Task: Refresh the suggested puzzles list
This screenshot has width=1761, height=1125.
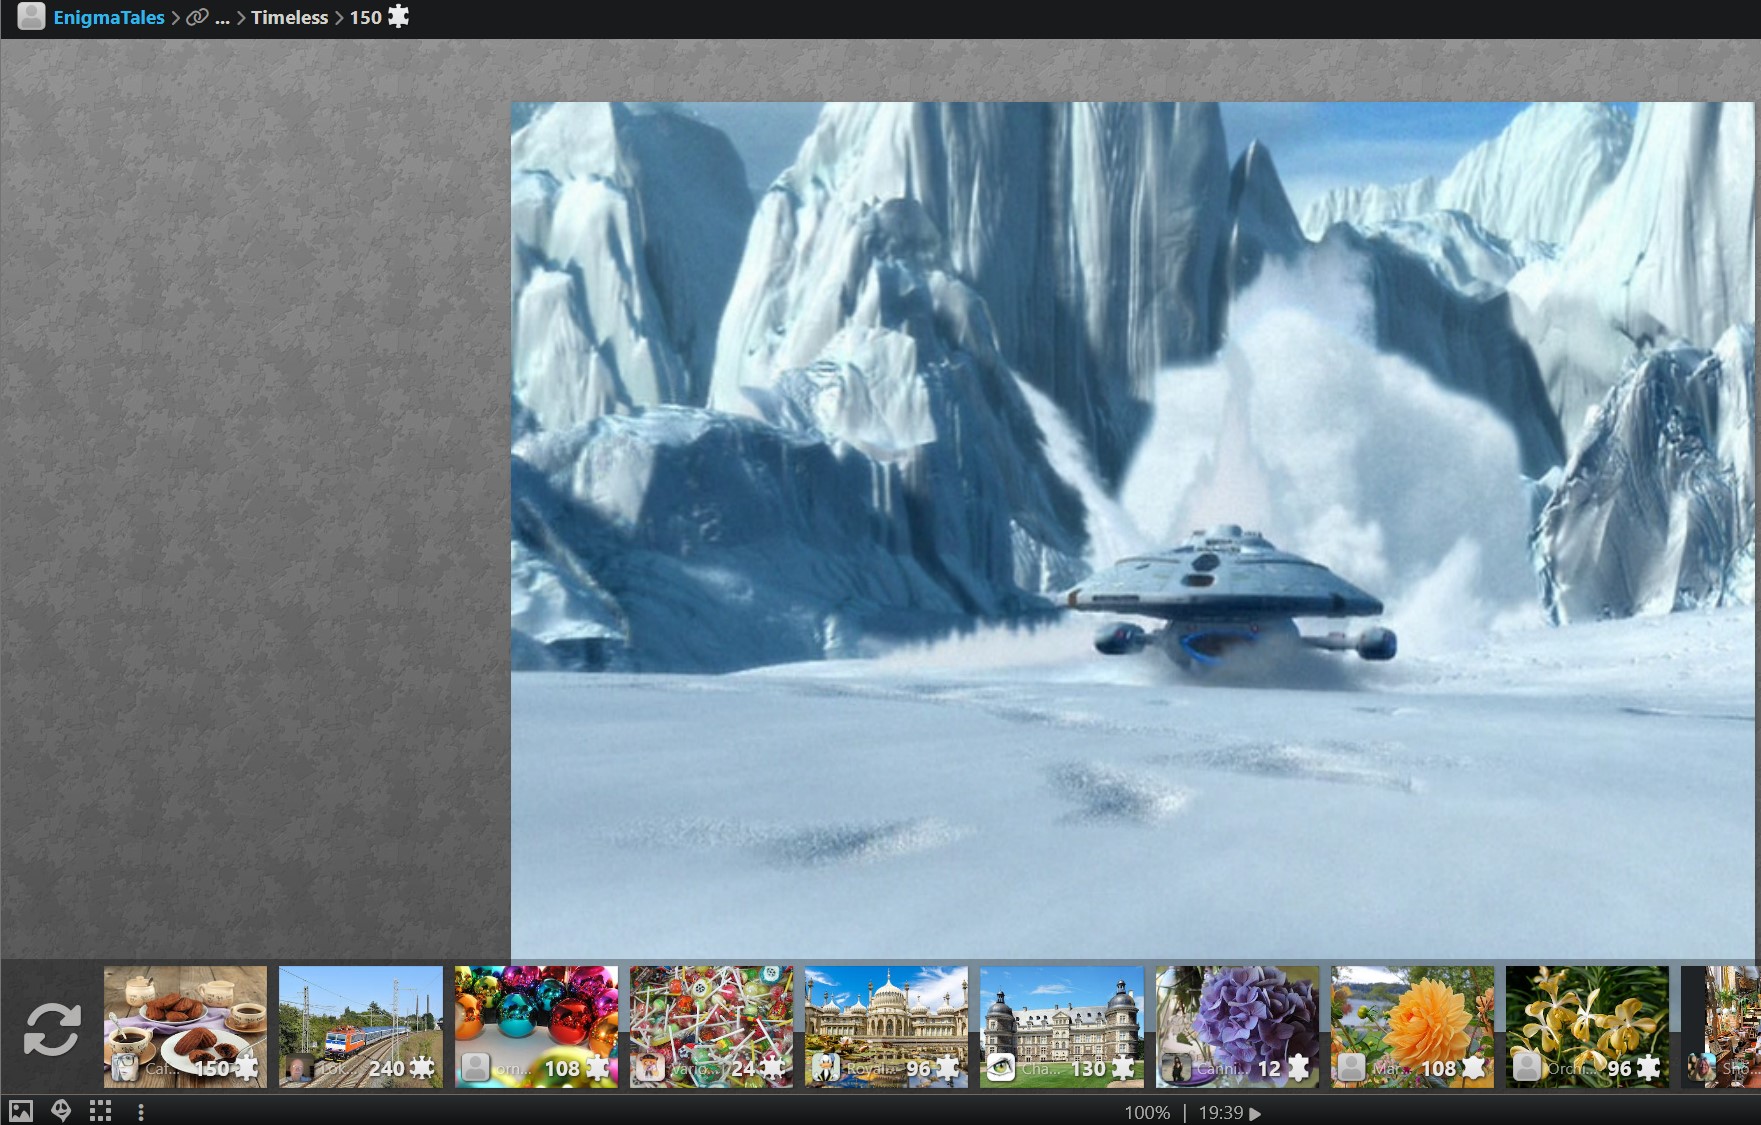Action: tap(51, 1029)
